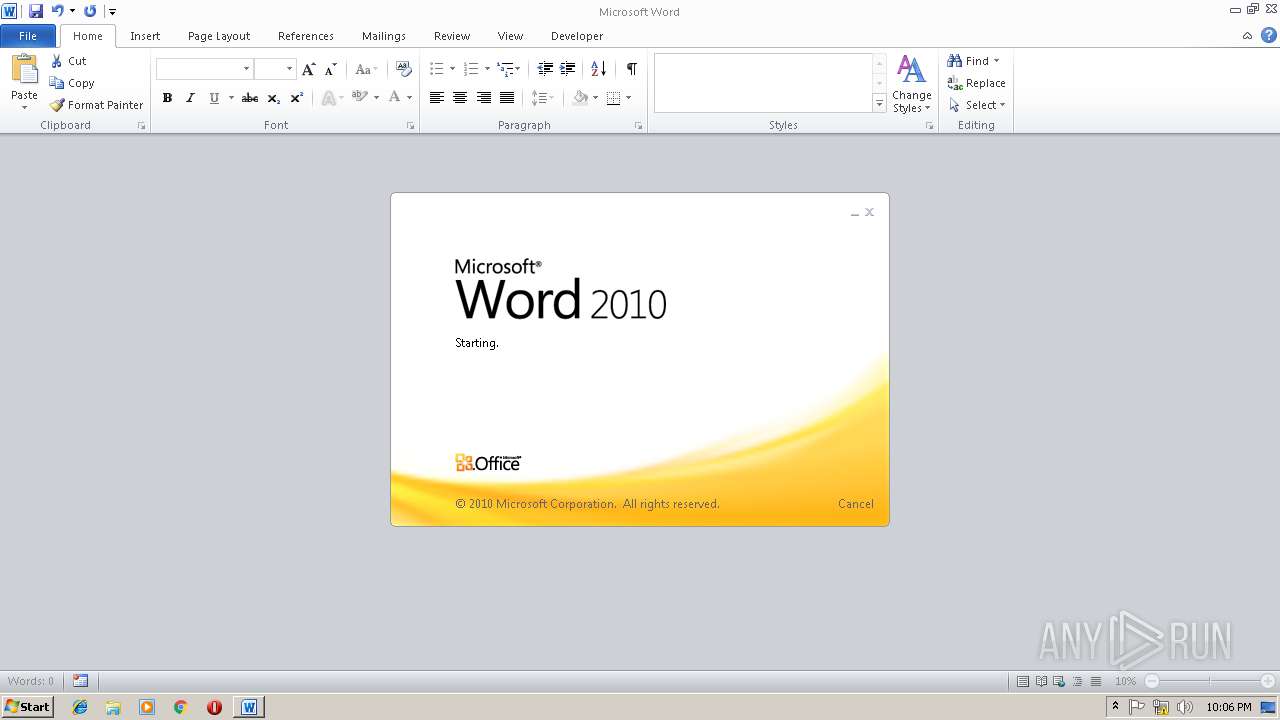Viewport: 1280px width, 720px height.
Task: Switch to the Page Layout tab
Action: pos(219,36)
